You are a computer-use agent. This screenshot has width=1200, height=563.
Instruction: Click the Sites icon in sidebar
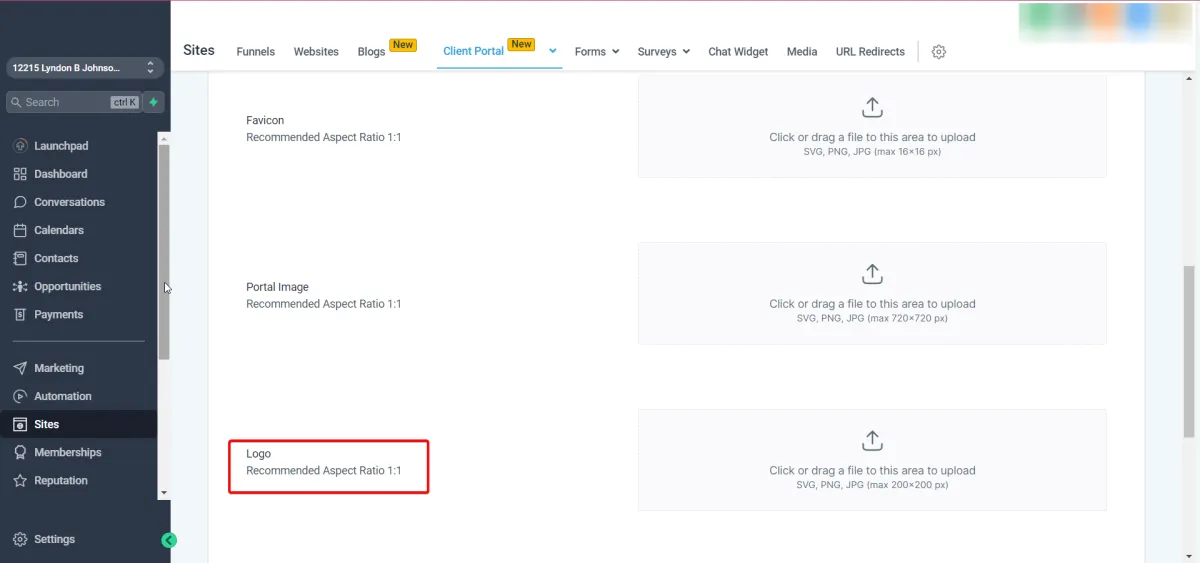point(20,424)
